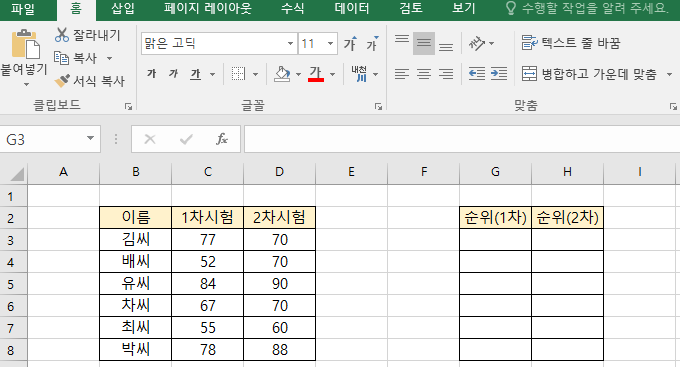Viewport: 680px width, 367px height.
Task: Select cell containing 84
Action: click(208, 284)
